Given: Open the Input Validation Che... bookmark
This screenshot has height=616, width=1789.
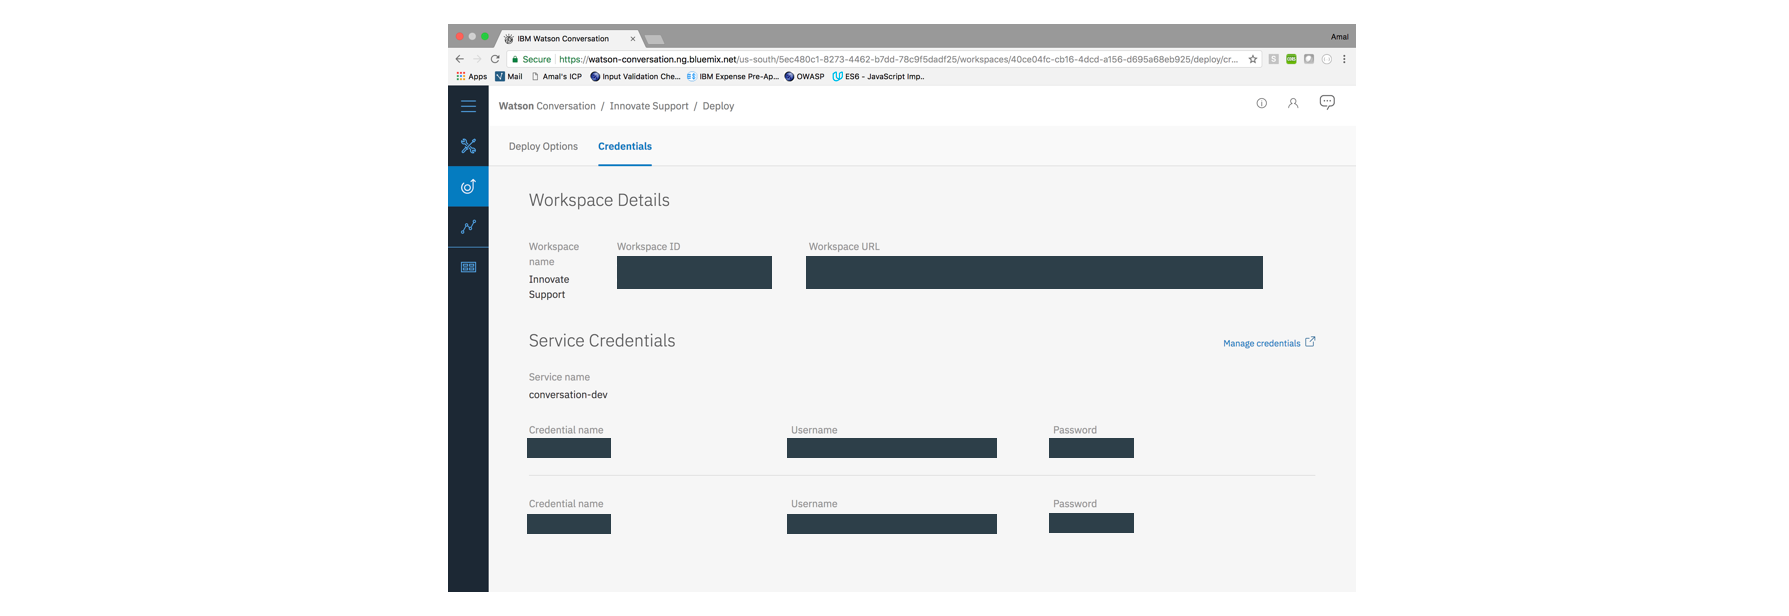Looking at the screenshot, I should point(635,76).
